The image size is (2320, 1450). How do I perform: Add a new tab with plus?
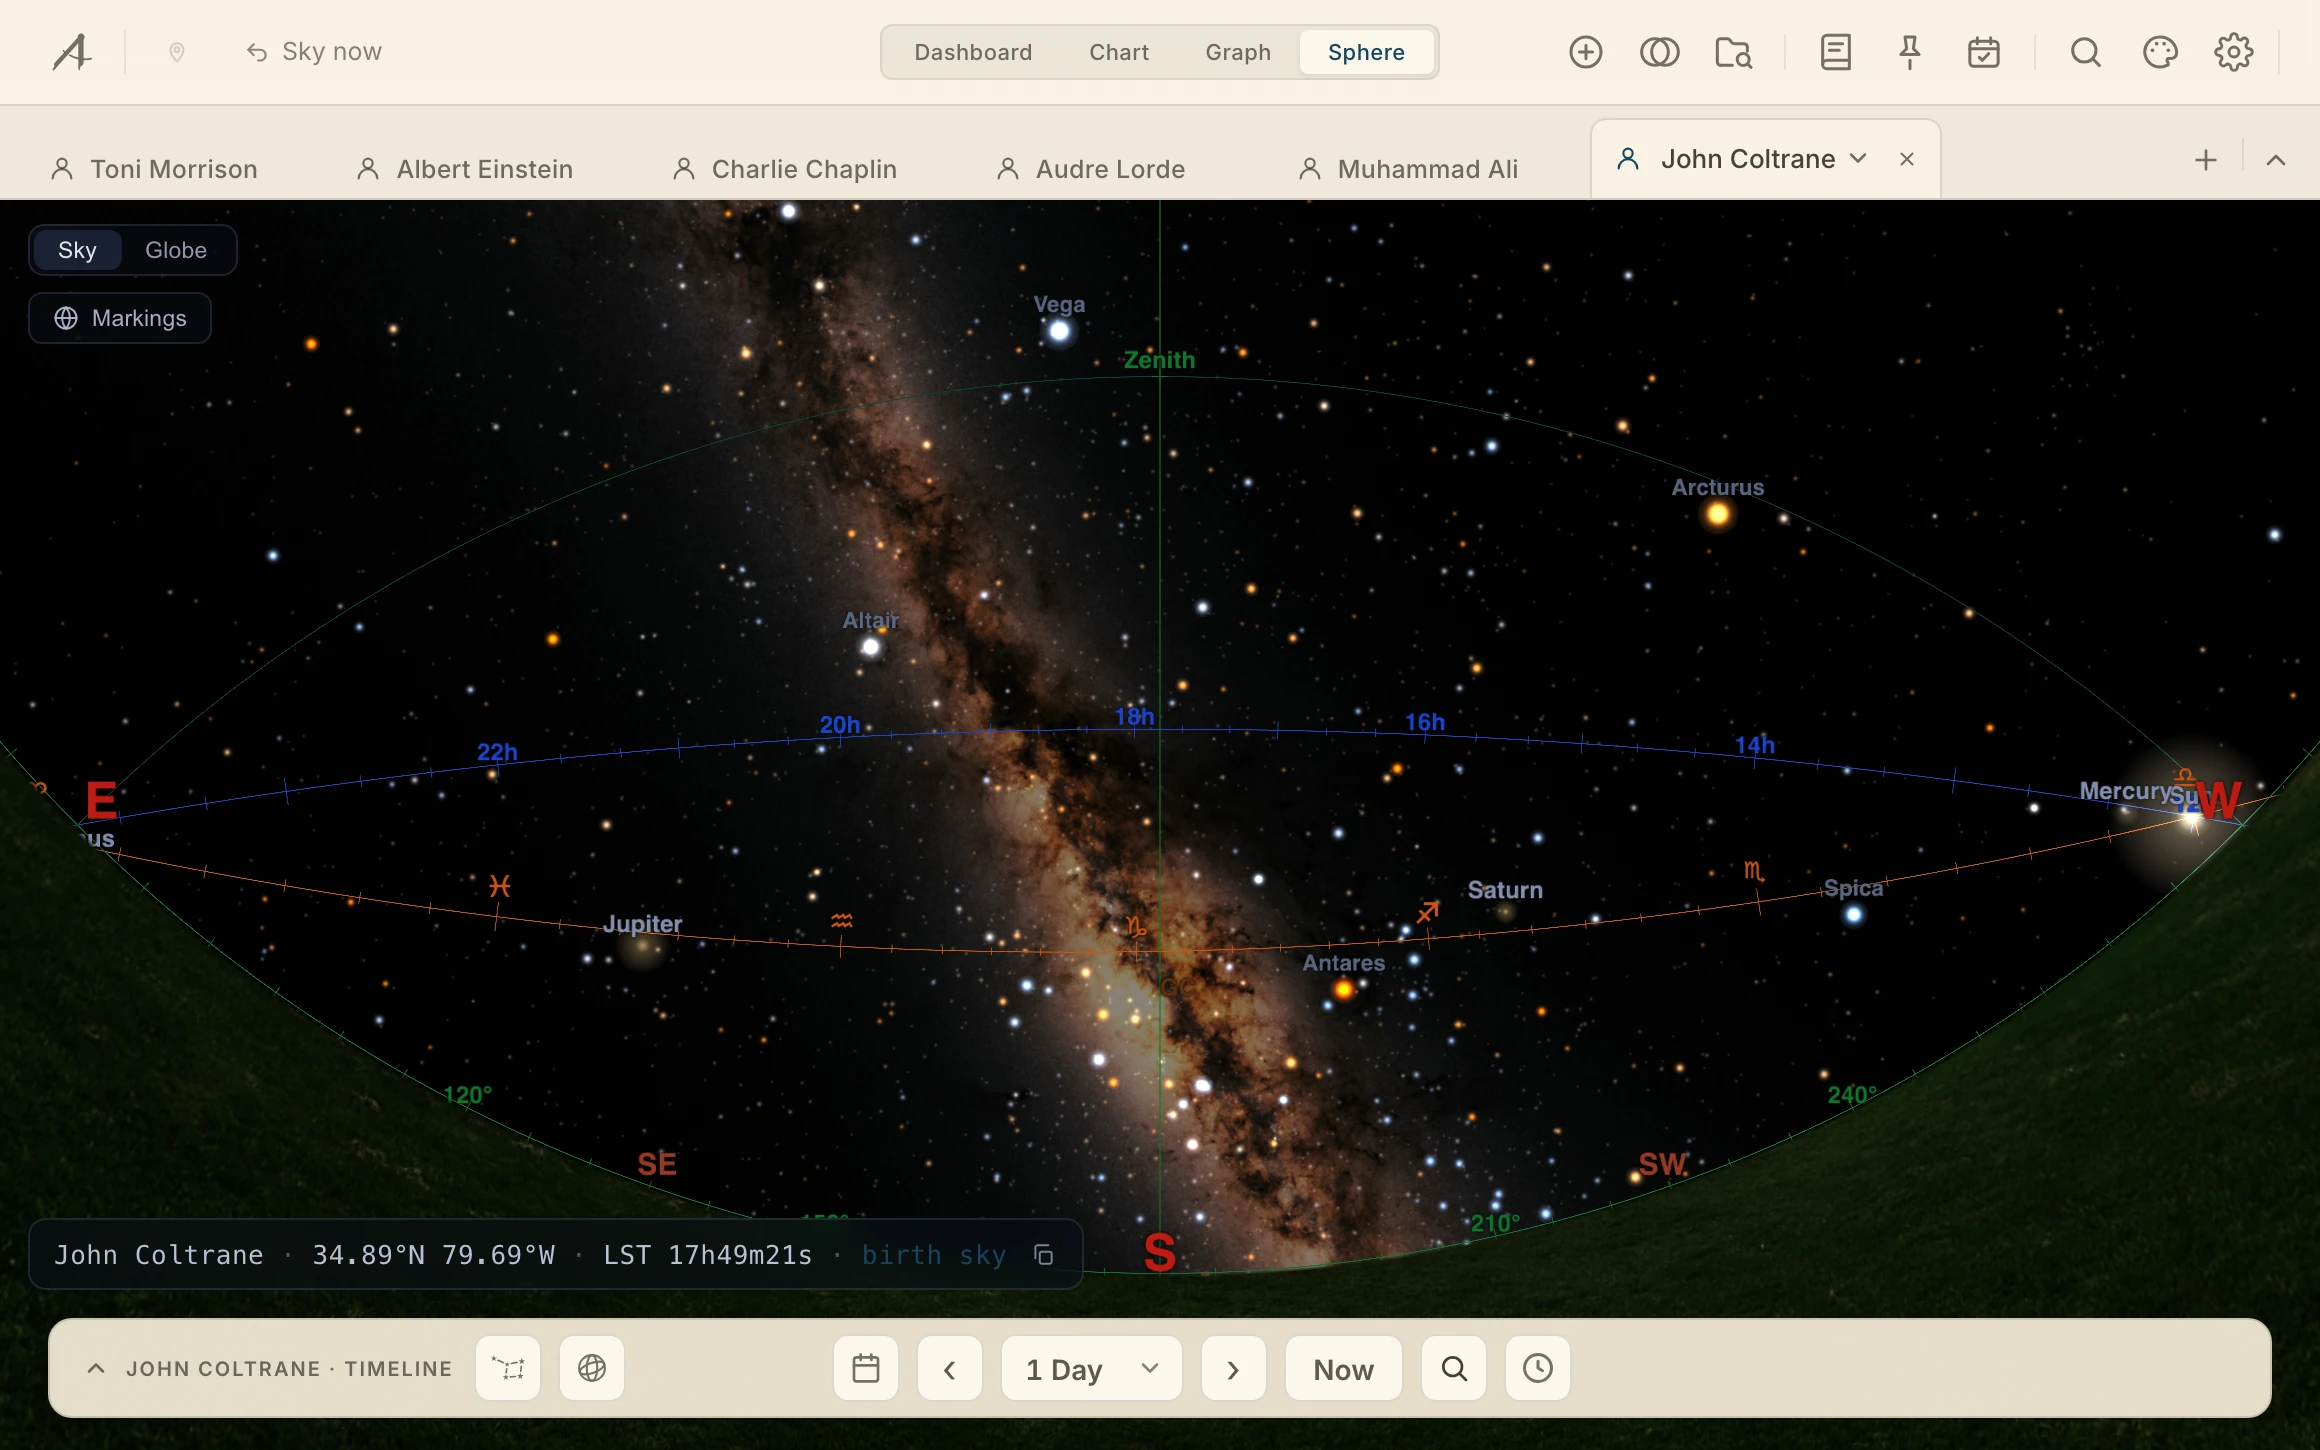tap(2206, 160)
